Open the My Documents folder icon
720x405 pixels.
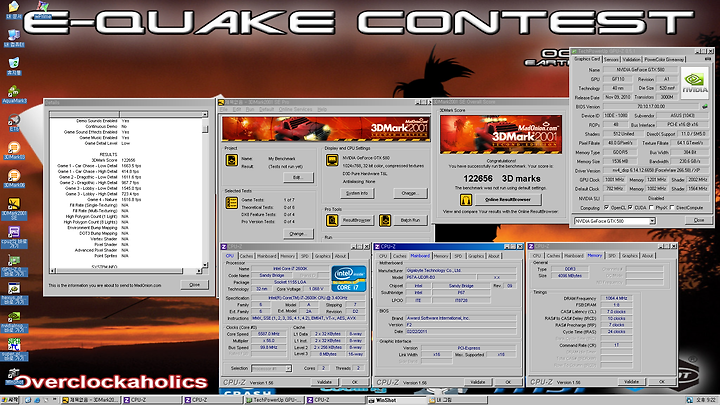pos(14,10)
